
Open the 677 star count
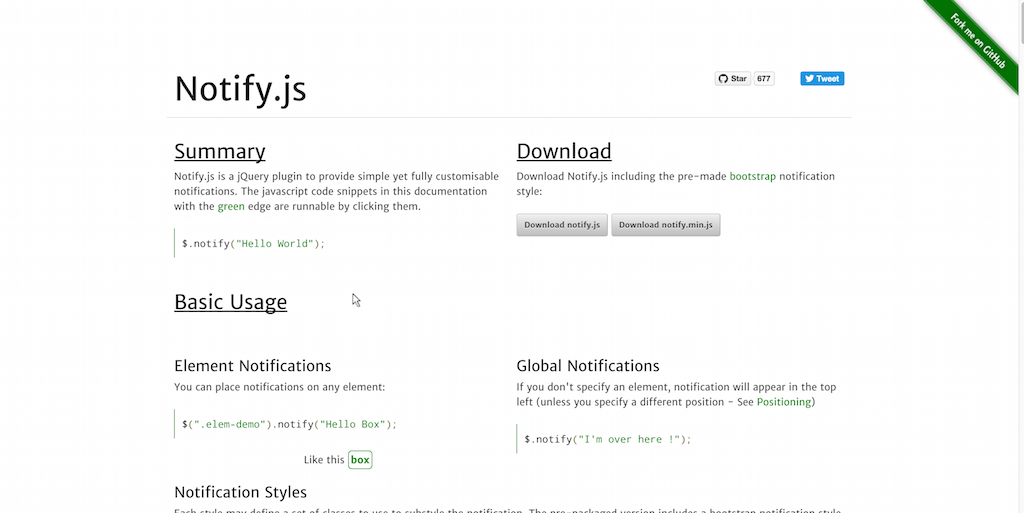(764, 79)
